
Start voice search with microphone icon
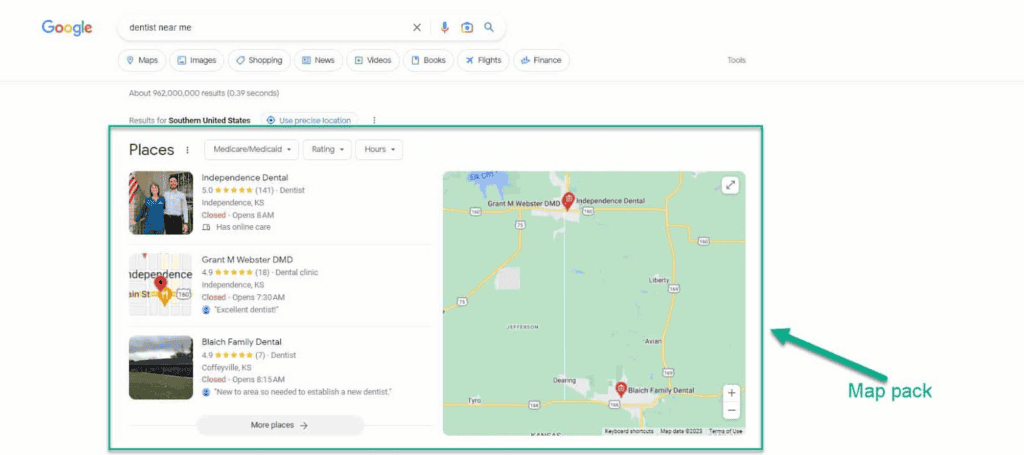(x=445, y=28)
